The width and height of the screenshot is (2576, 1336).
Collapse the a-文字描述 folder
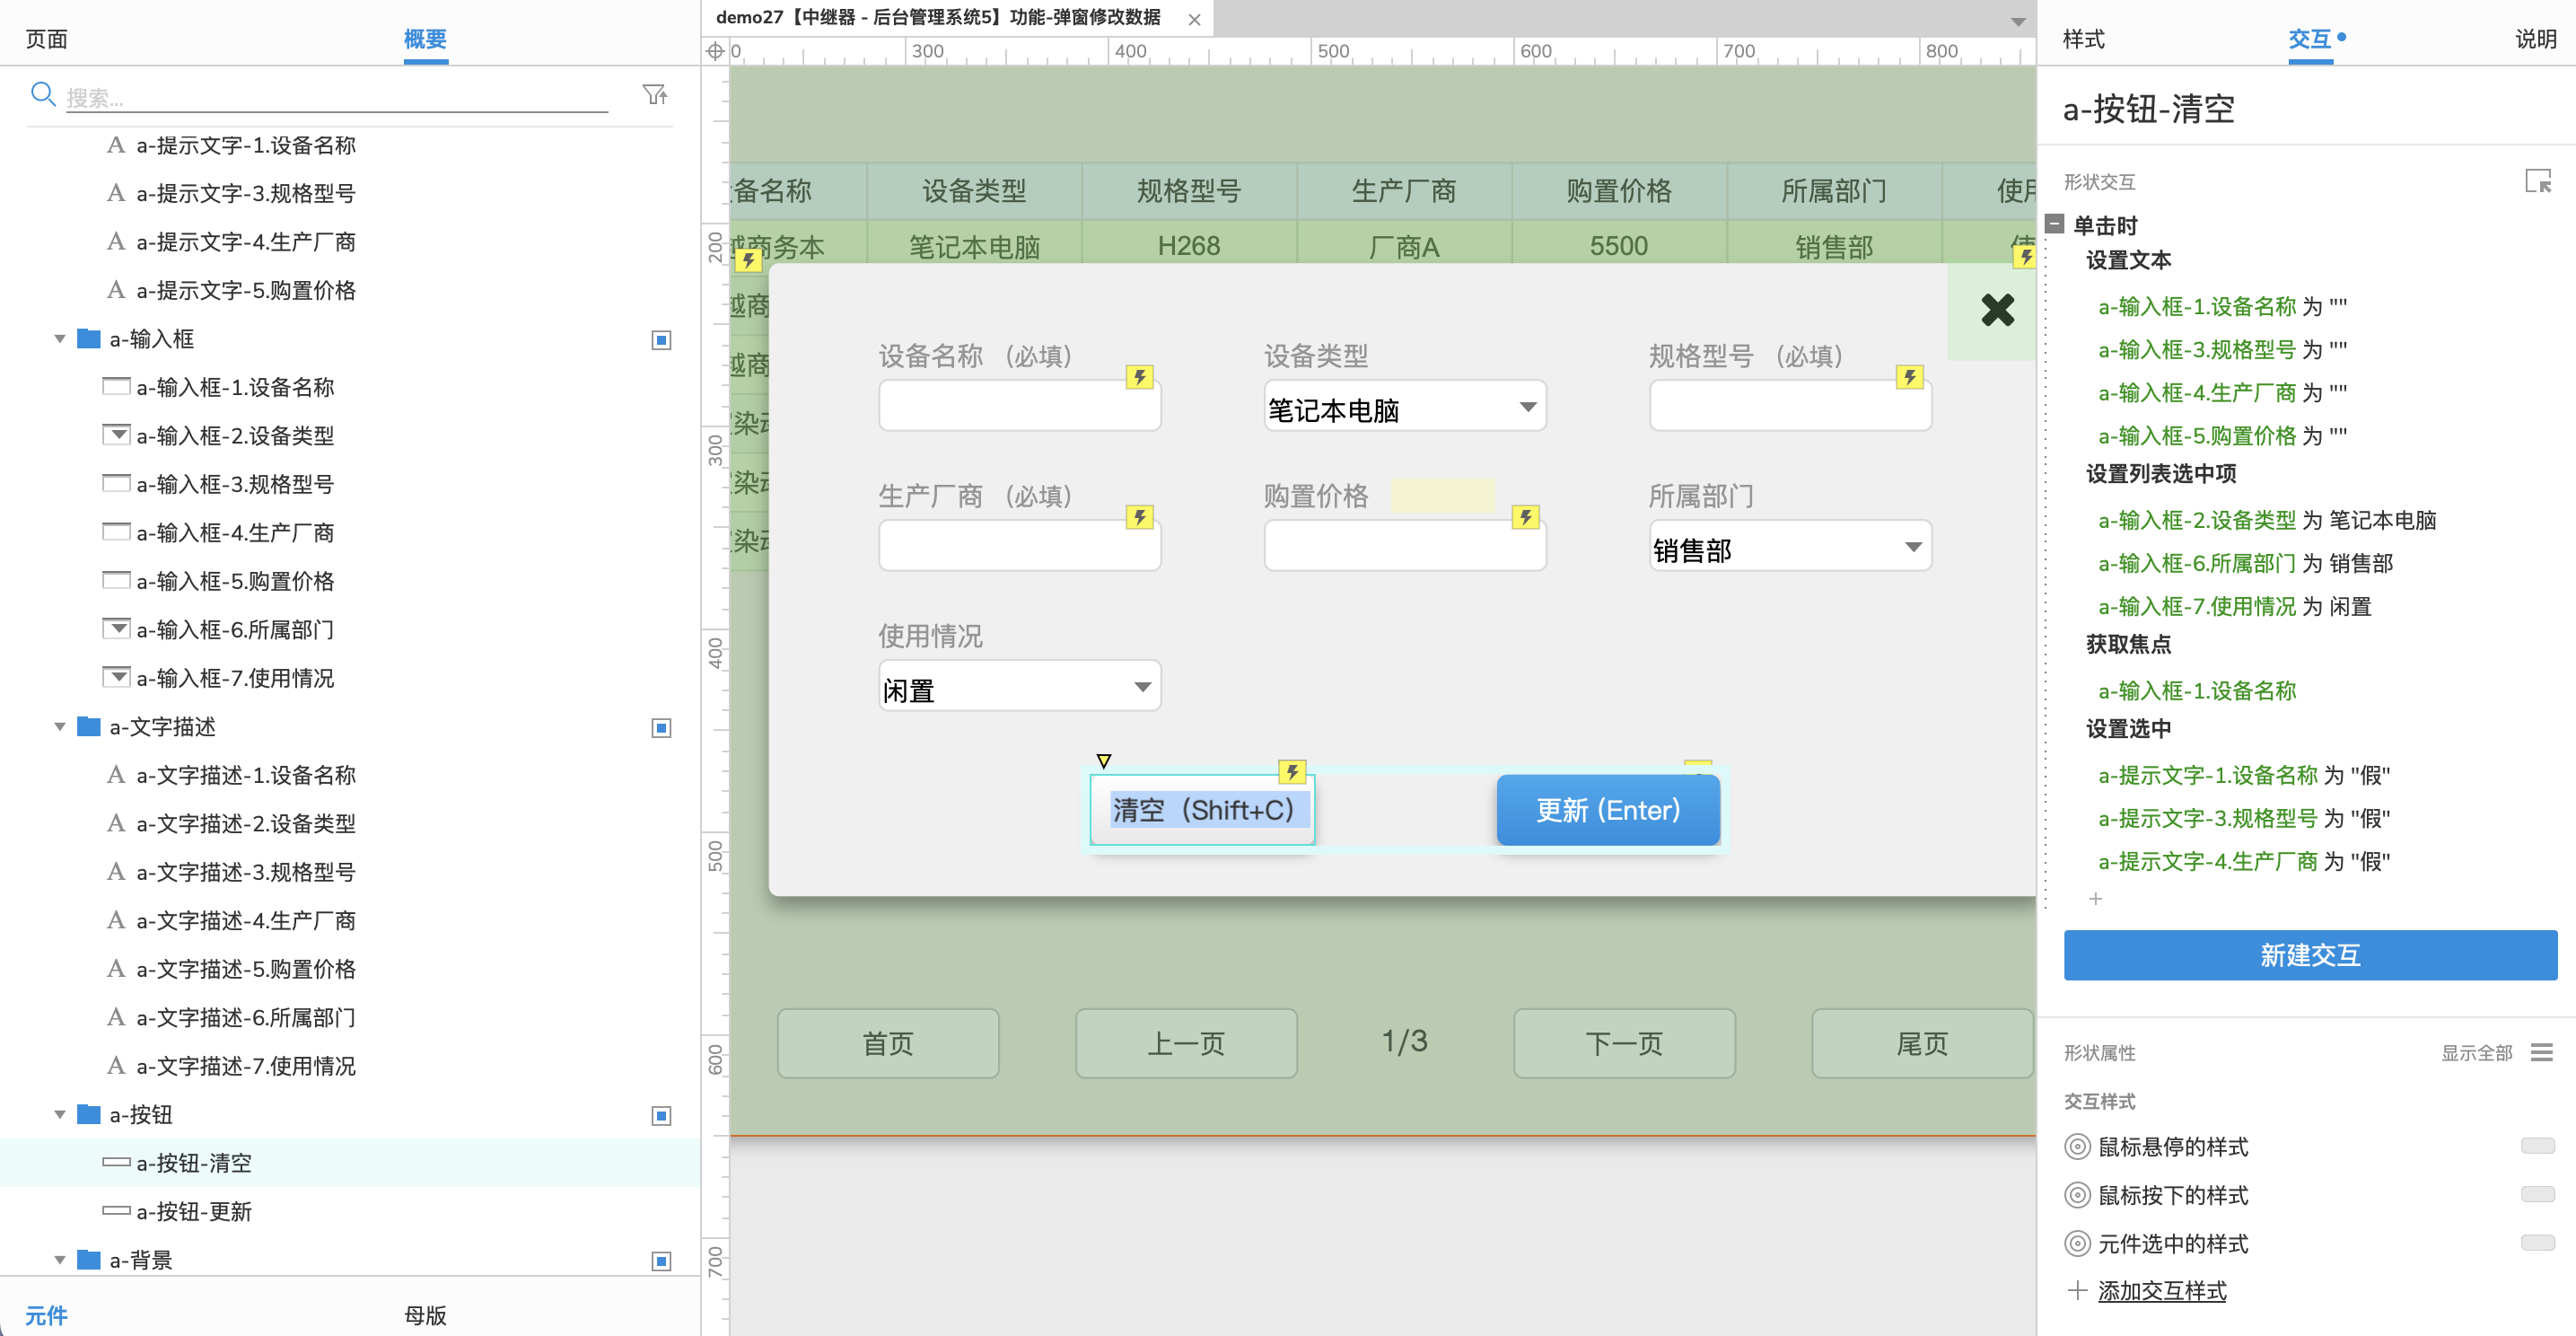point(60,727)
